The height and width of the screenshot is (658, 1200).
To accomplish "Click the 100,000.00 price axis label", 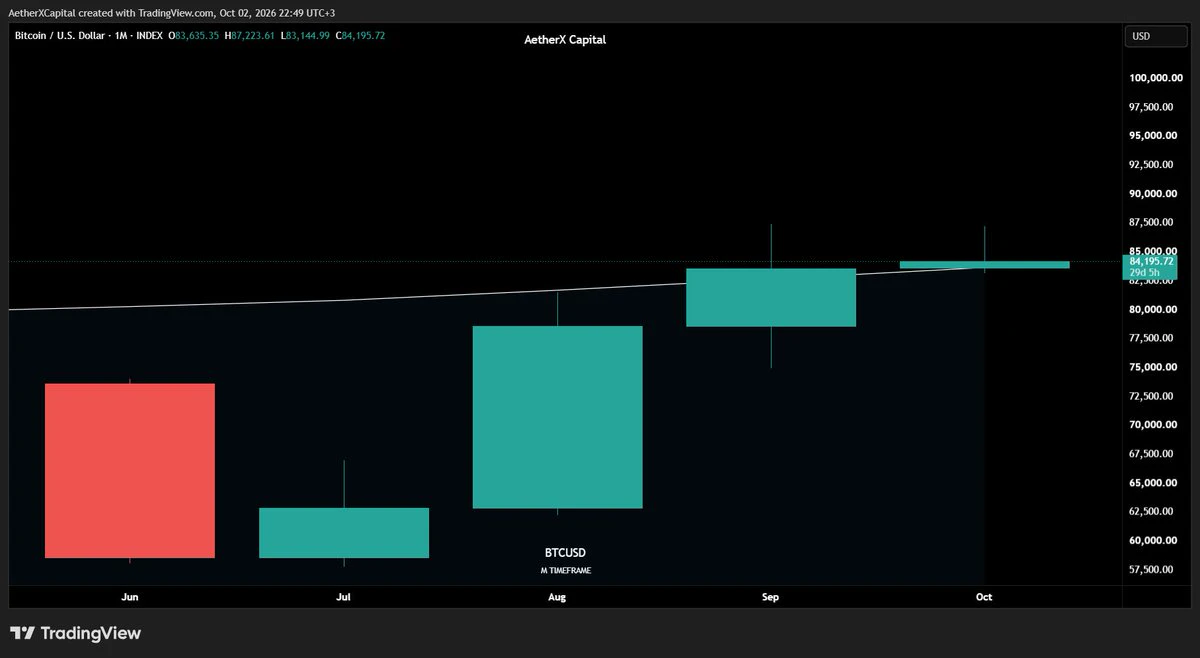I will [1158, 78].
